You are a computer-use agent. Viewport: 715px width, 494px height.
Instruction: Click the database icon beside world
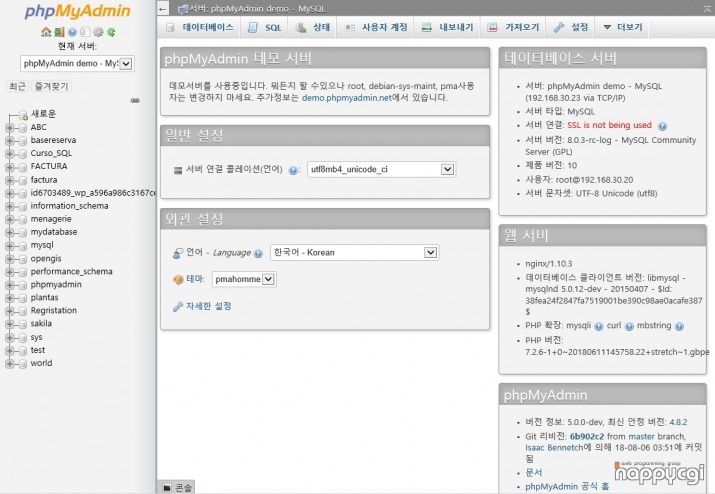pyautogui.click(x=23, y=364)
